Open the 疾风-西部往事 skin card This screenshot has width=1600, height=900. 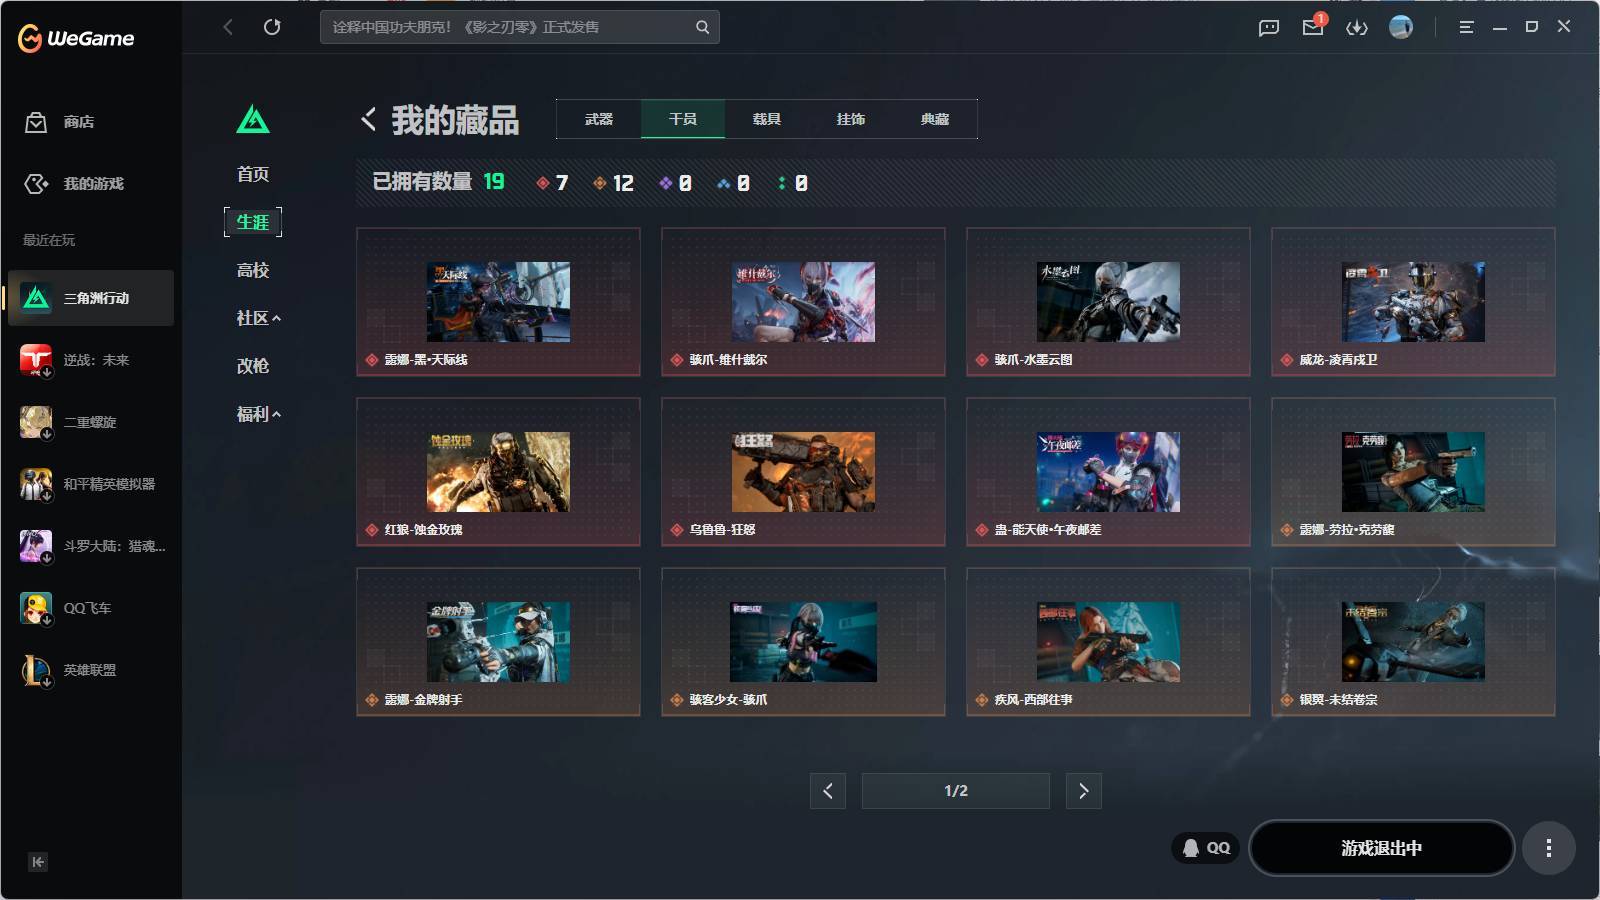pos(1108,642)
